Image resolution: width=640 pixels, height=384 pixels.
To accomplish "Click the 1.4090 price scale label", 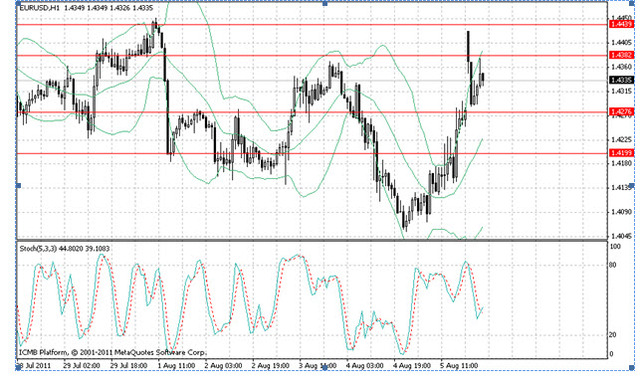I will (x=622, y=212).
